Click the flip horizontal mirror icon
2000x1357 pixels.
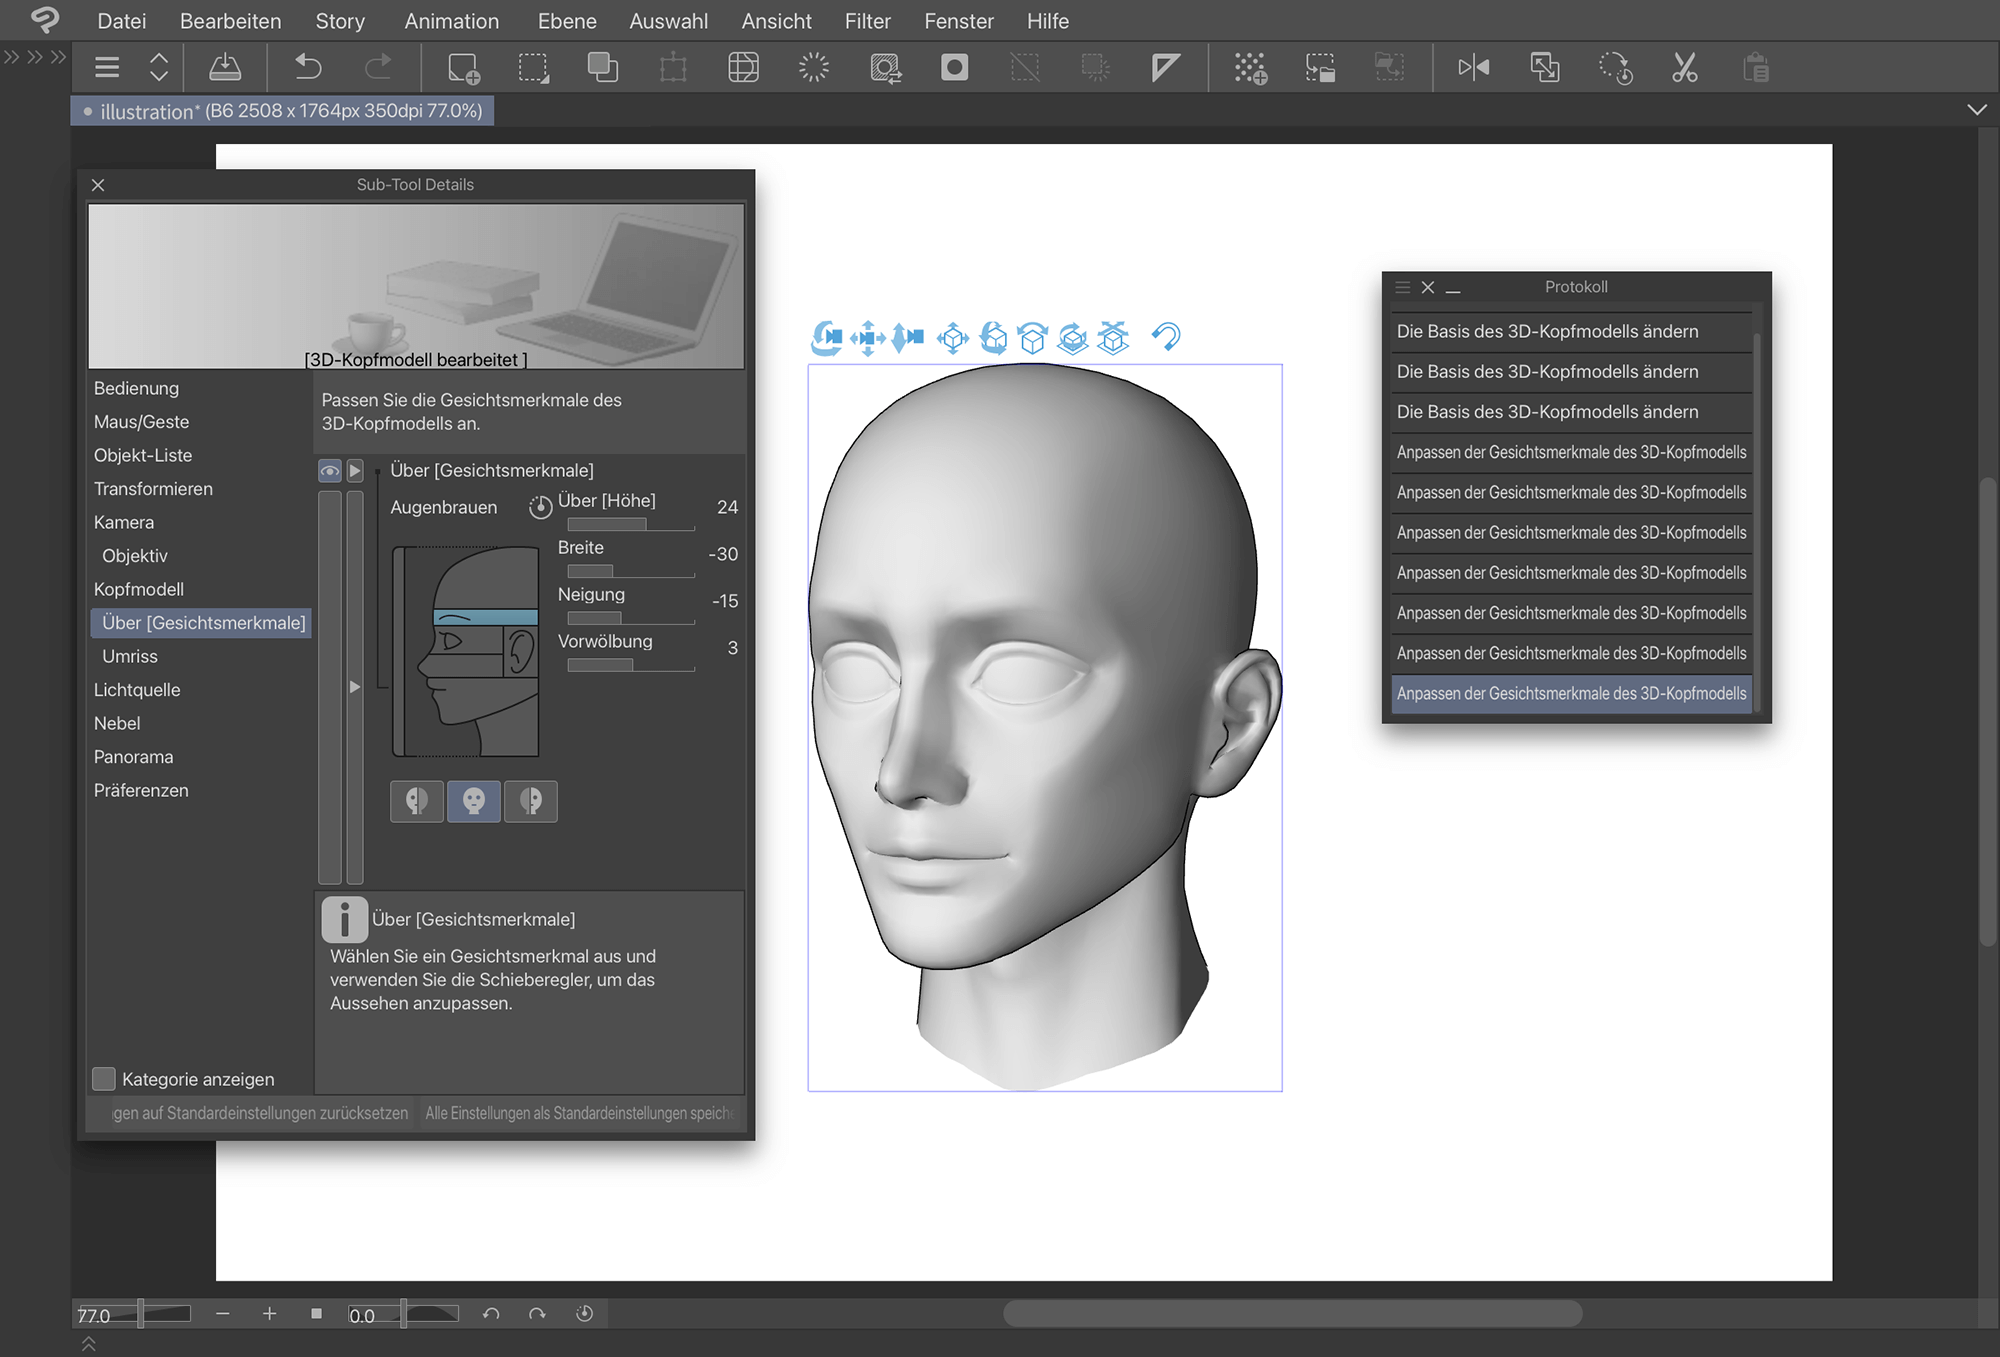(x=1473, y=67)
